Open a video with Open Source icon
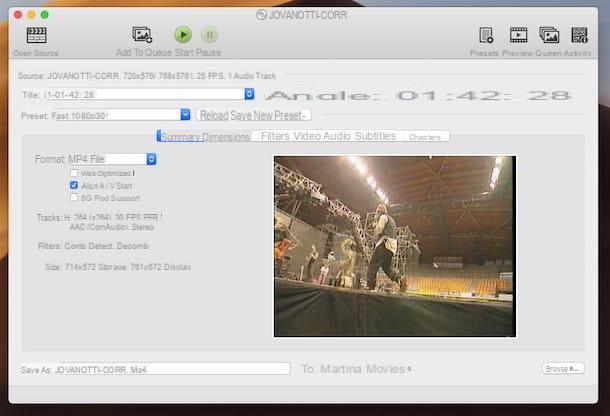This screenshot has height=416, width=610. point(37,35)
